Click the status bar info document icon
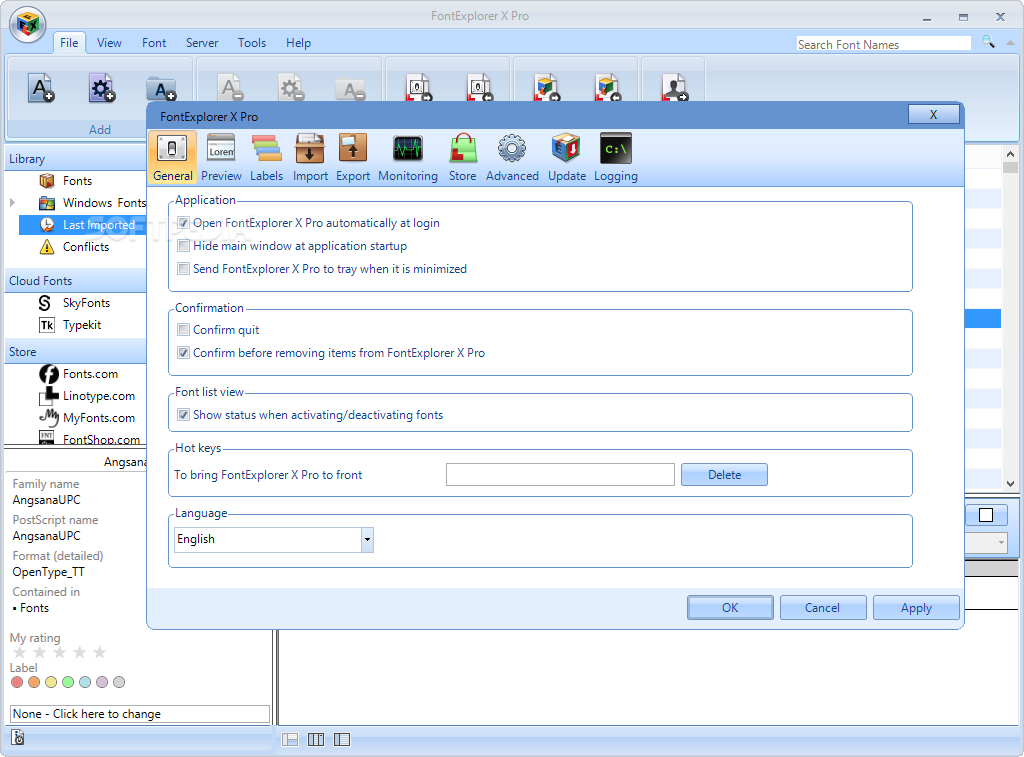The width and height of the screenshot is (1024, 757). 18,737
